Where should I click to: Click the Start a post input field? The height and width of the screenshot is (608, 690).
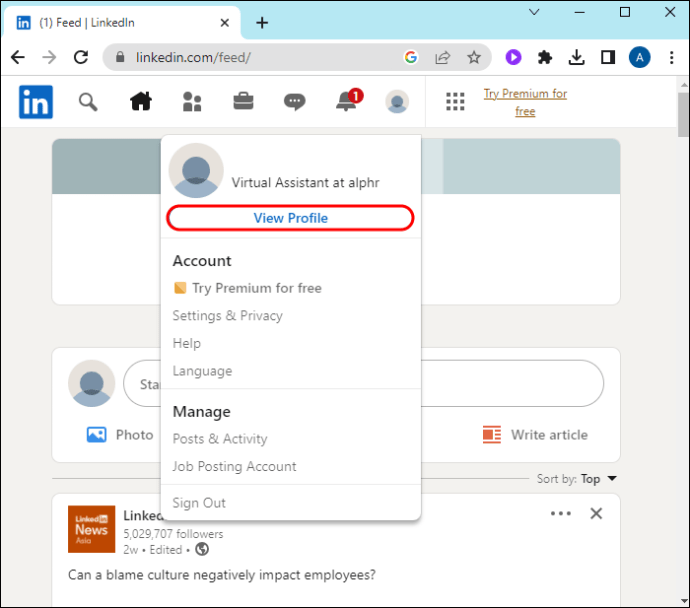(x=363, y=384)
